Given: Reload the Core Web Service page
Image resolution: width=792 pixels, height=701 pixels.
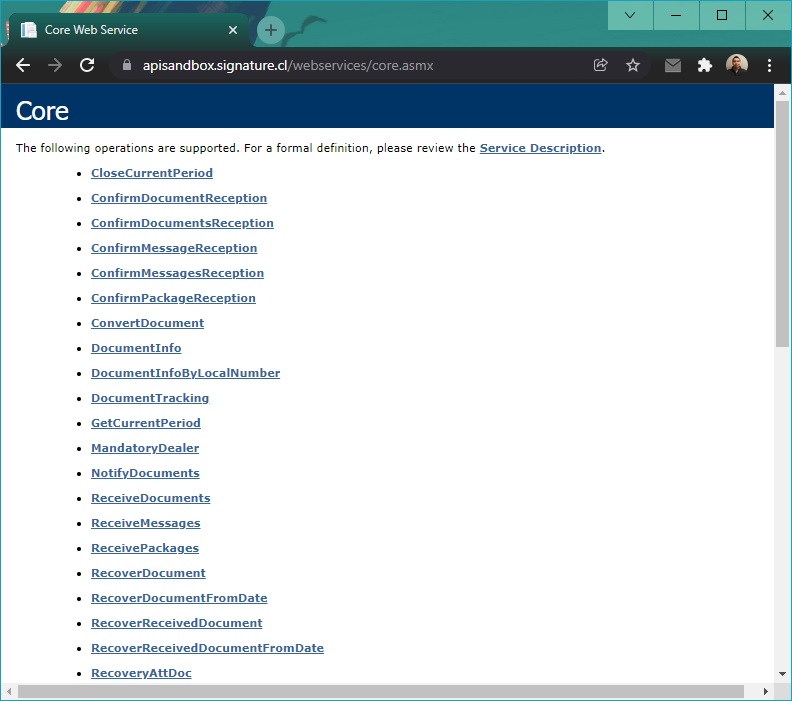Looking at the screenshot, I should (87, 65).
